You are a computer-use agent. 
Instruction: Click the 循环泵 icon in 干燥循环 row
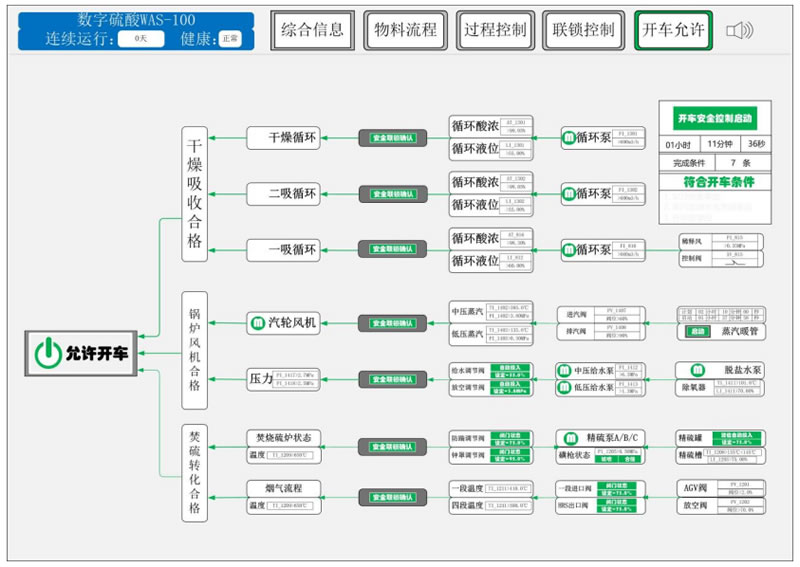[x=568, y=138]
